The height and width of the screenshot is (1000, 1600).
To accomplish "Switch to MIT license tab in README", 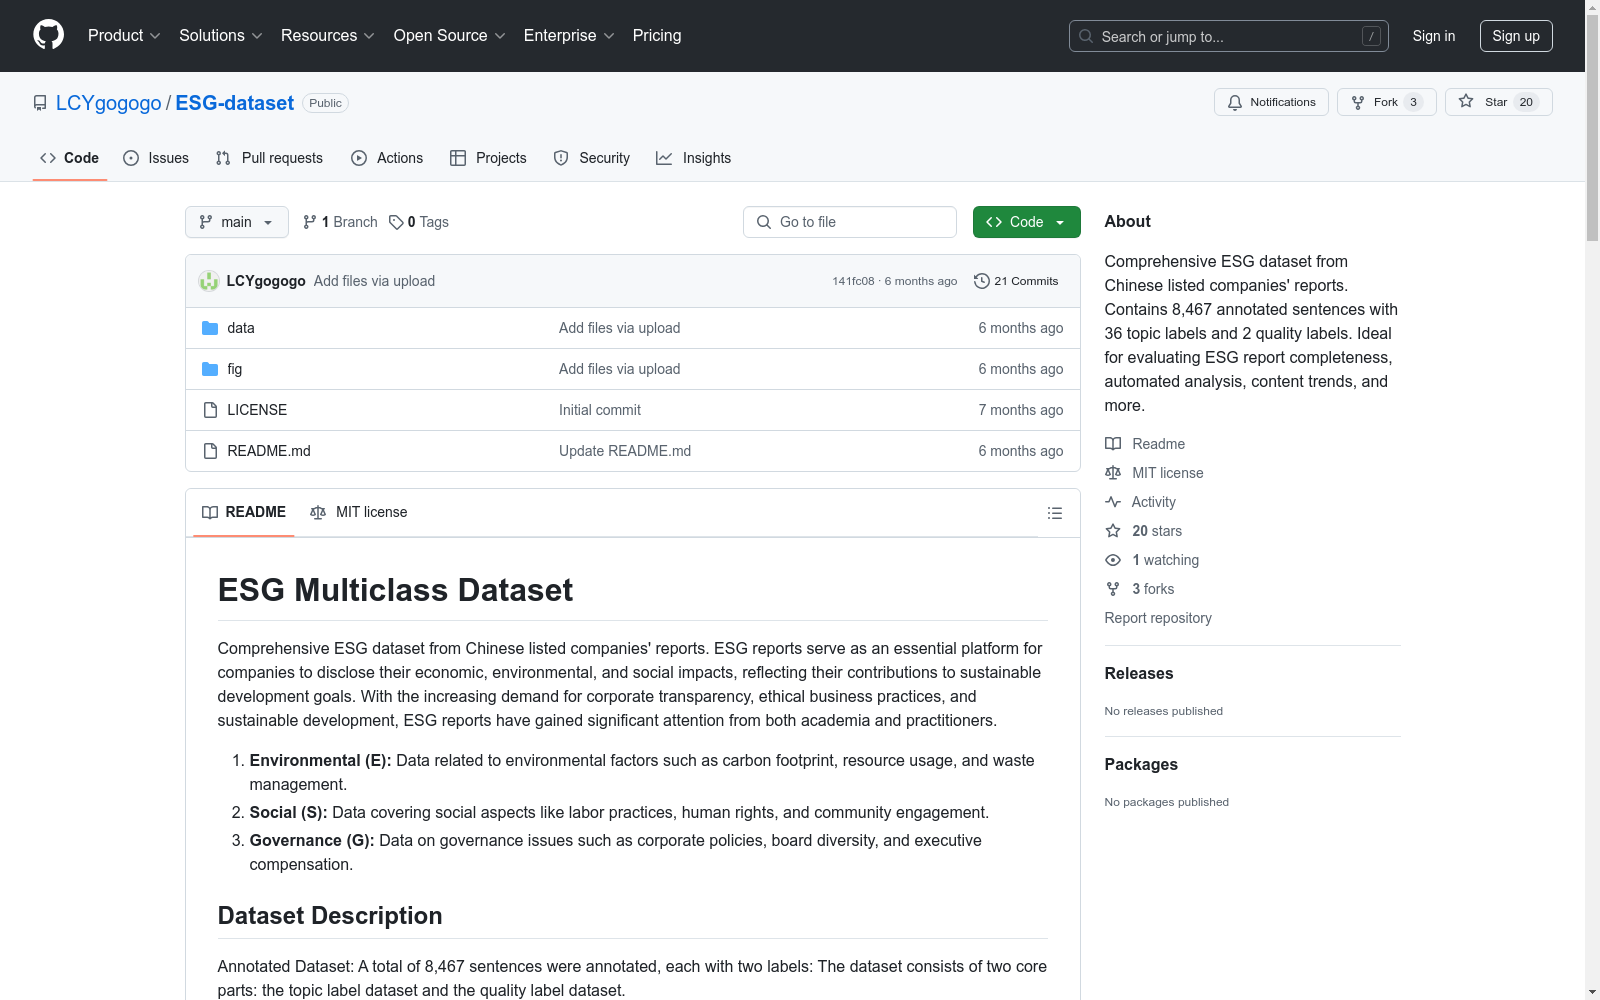I will [x=359, y=512].
